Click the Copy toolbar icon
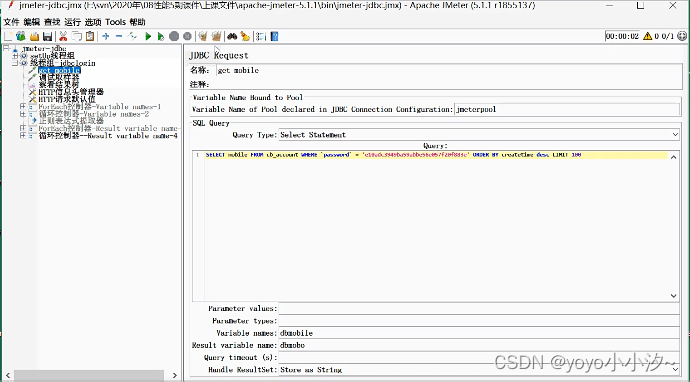Viewport: 690px width, 382px height. pos(77,37)
